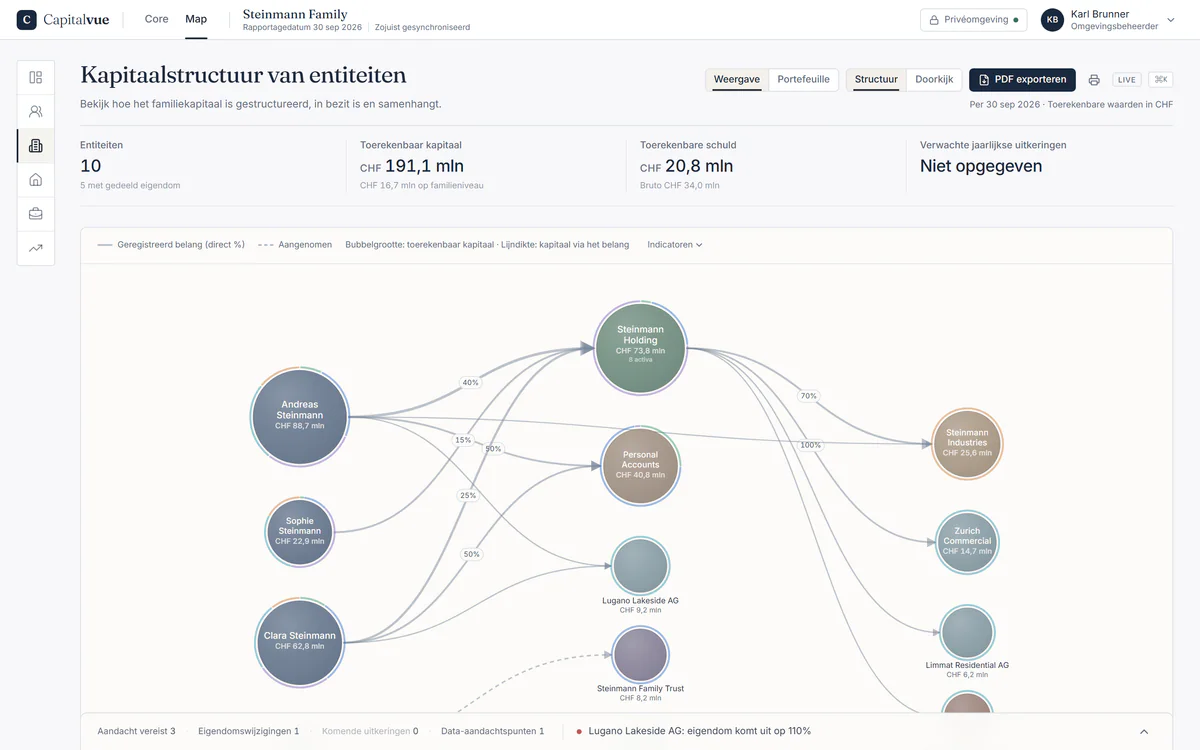Switch to the Core tab
This screenshot has width=1200, height=750.
pyautogui.click(x=157, y=19)
